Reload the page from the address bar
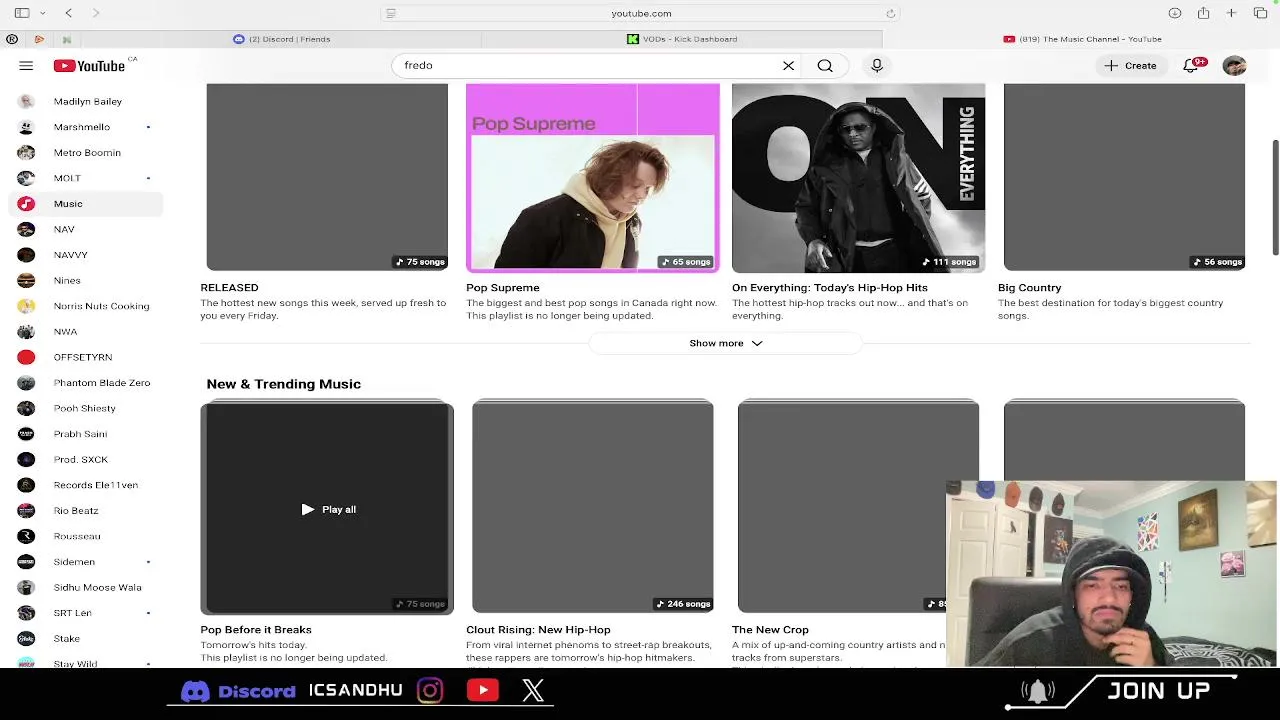Screen dimensions: 1280x720 tap(890, 13)
